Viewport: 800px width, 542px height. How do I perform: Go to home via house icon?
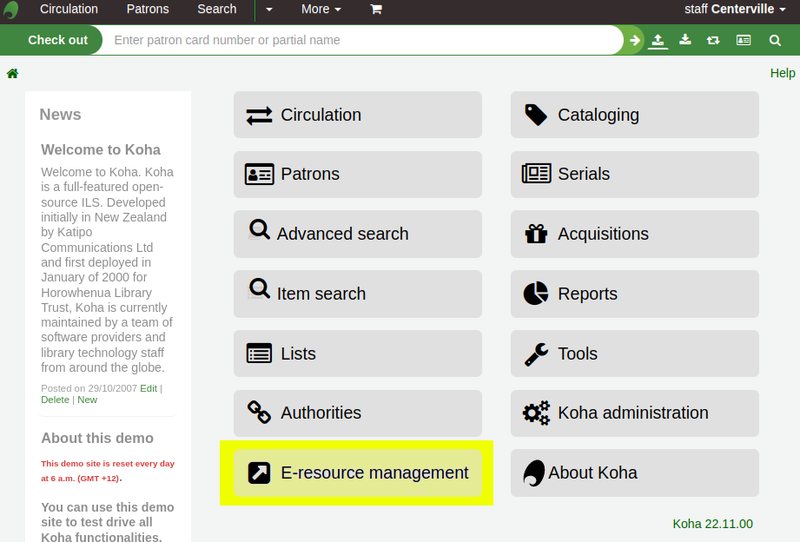(12, 73)
